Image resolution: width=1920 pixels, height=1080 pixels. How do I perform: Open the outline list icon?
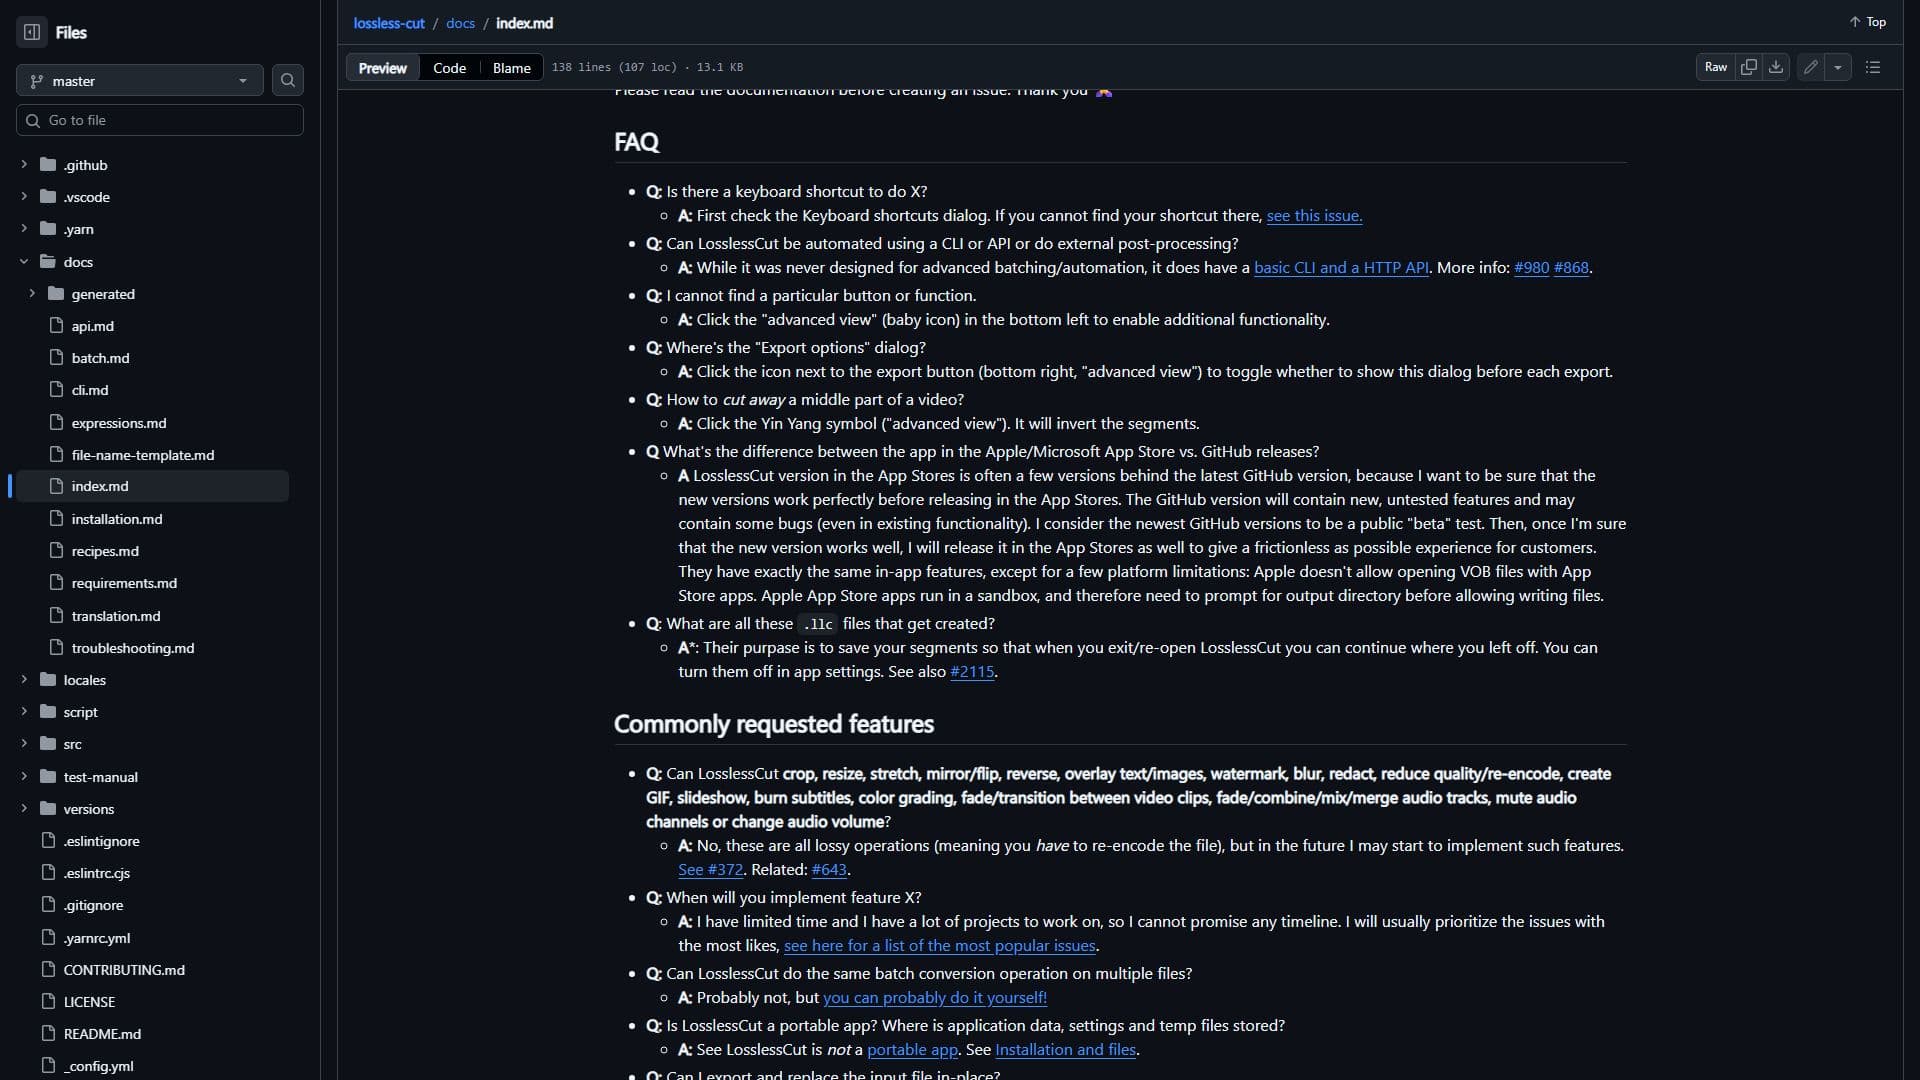tap(1873, 67)
